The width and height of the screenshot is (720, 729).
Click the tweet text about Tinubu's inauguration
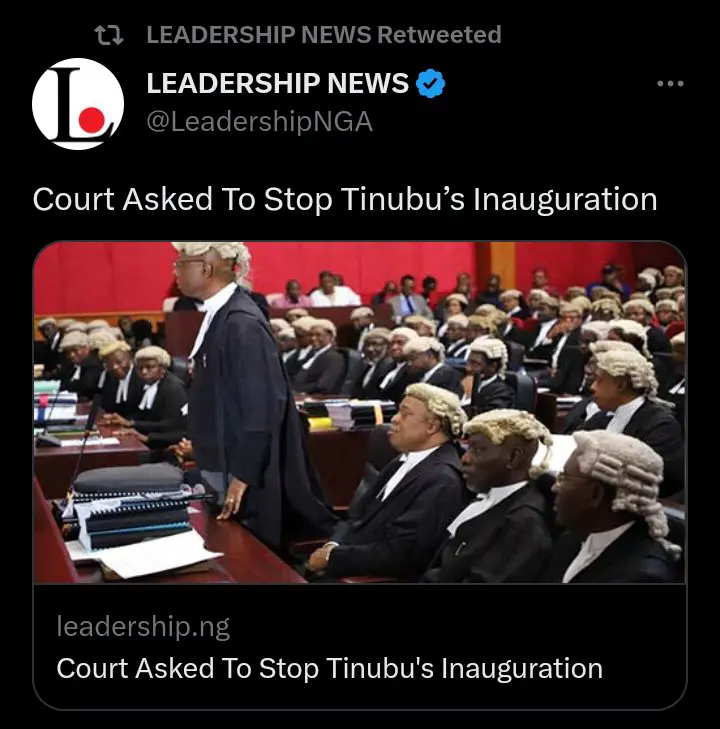345,199
